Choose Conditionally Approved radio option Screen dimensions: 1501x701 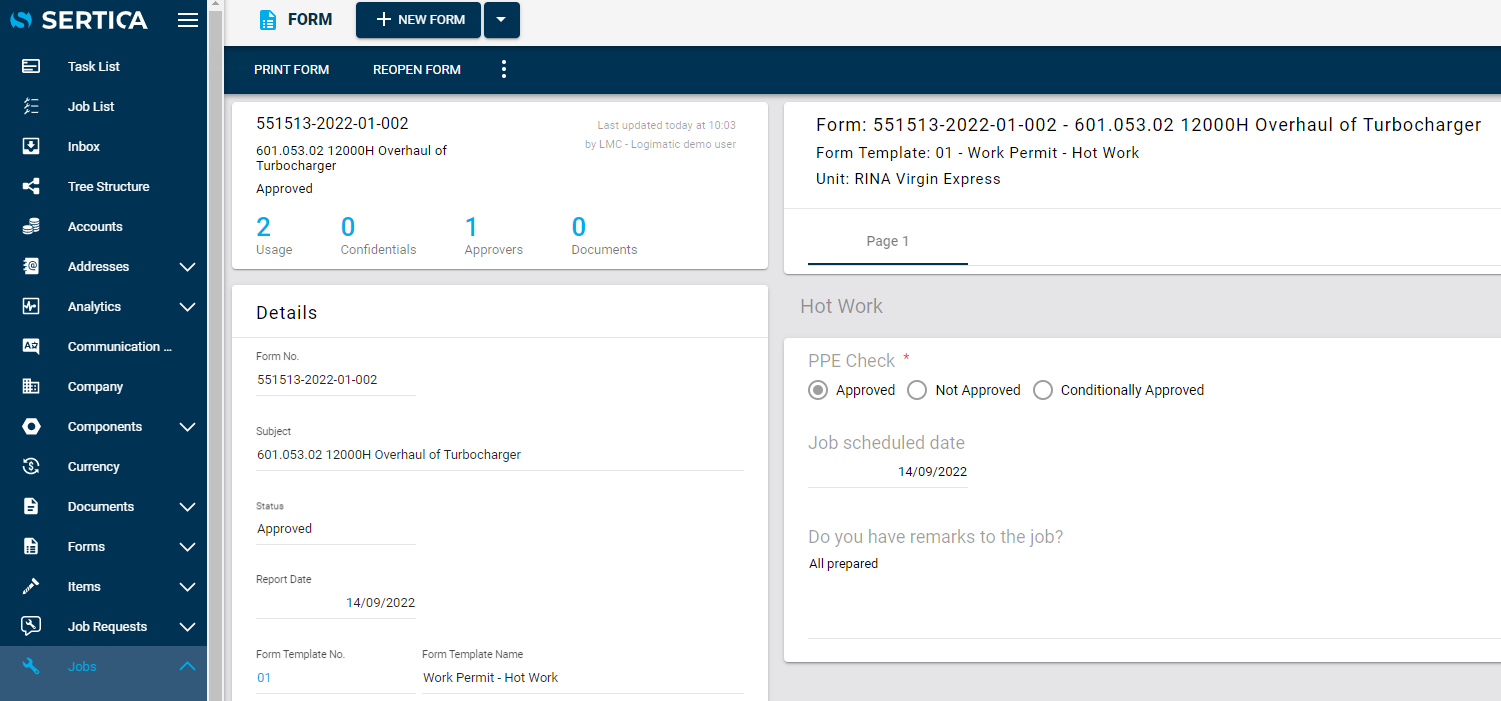tap(1043, 390)
